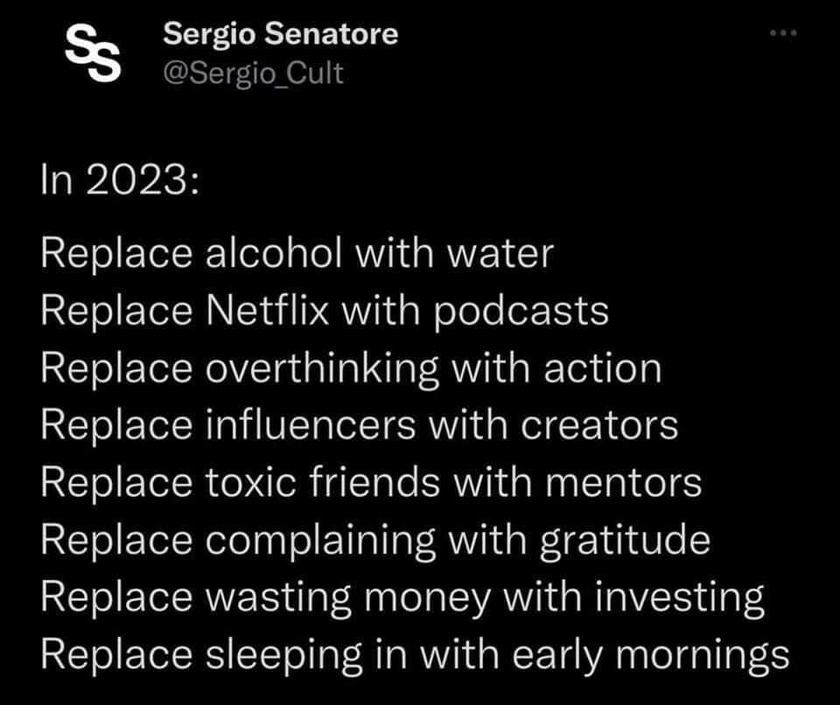Image resolution: width=840 pixels, height=705 pixels.
Task: Click the line "Replace wasting money with investing"
Action: 403,598
